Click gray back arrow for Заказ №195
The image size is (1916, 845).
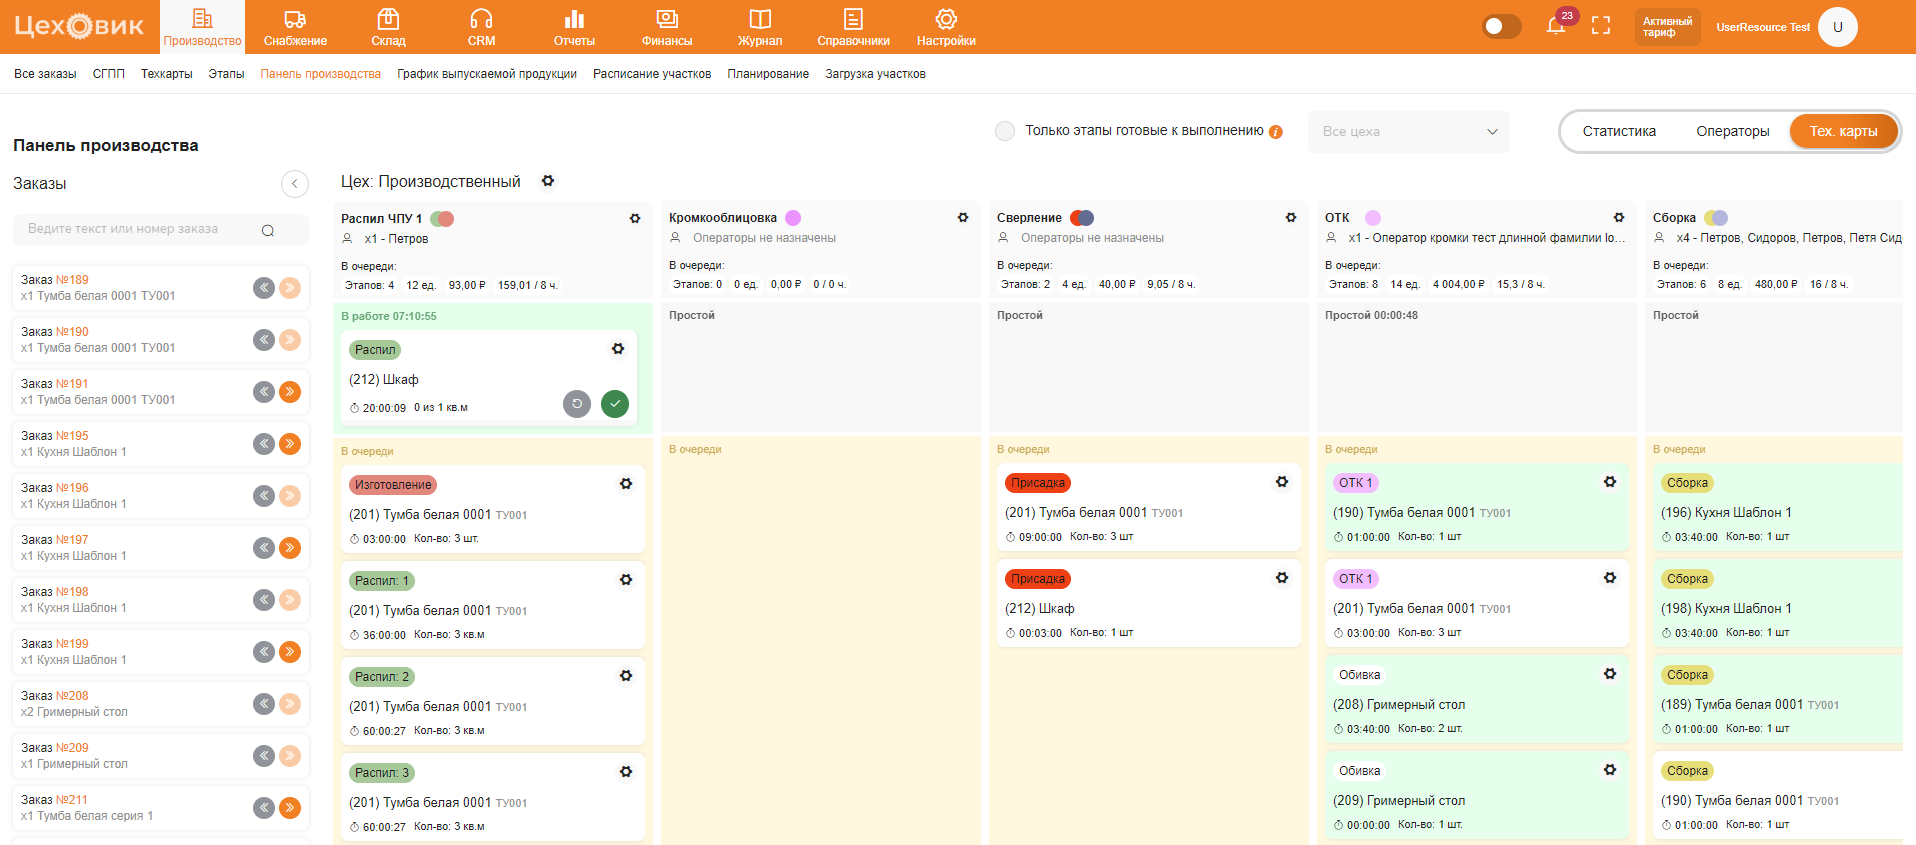coord(264,444)
